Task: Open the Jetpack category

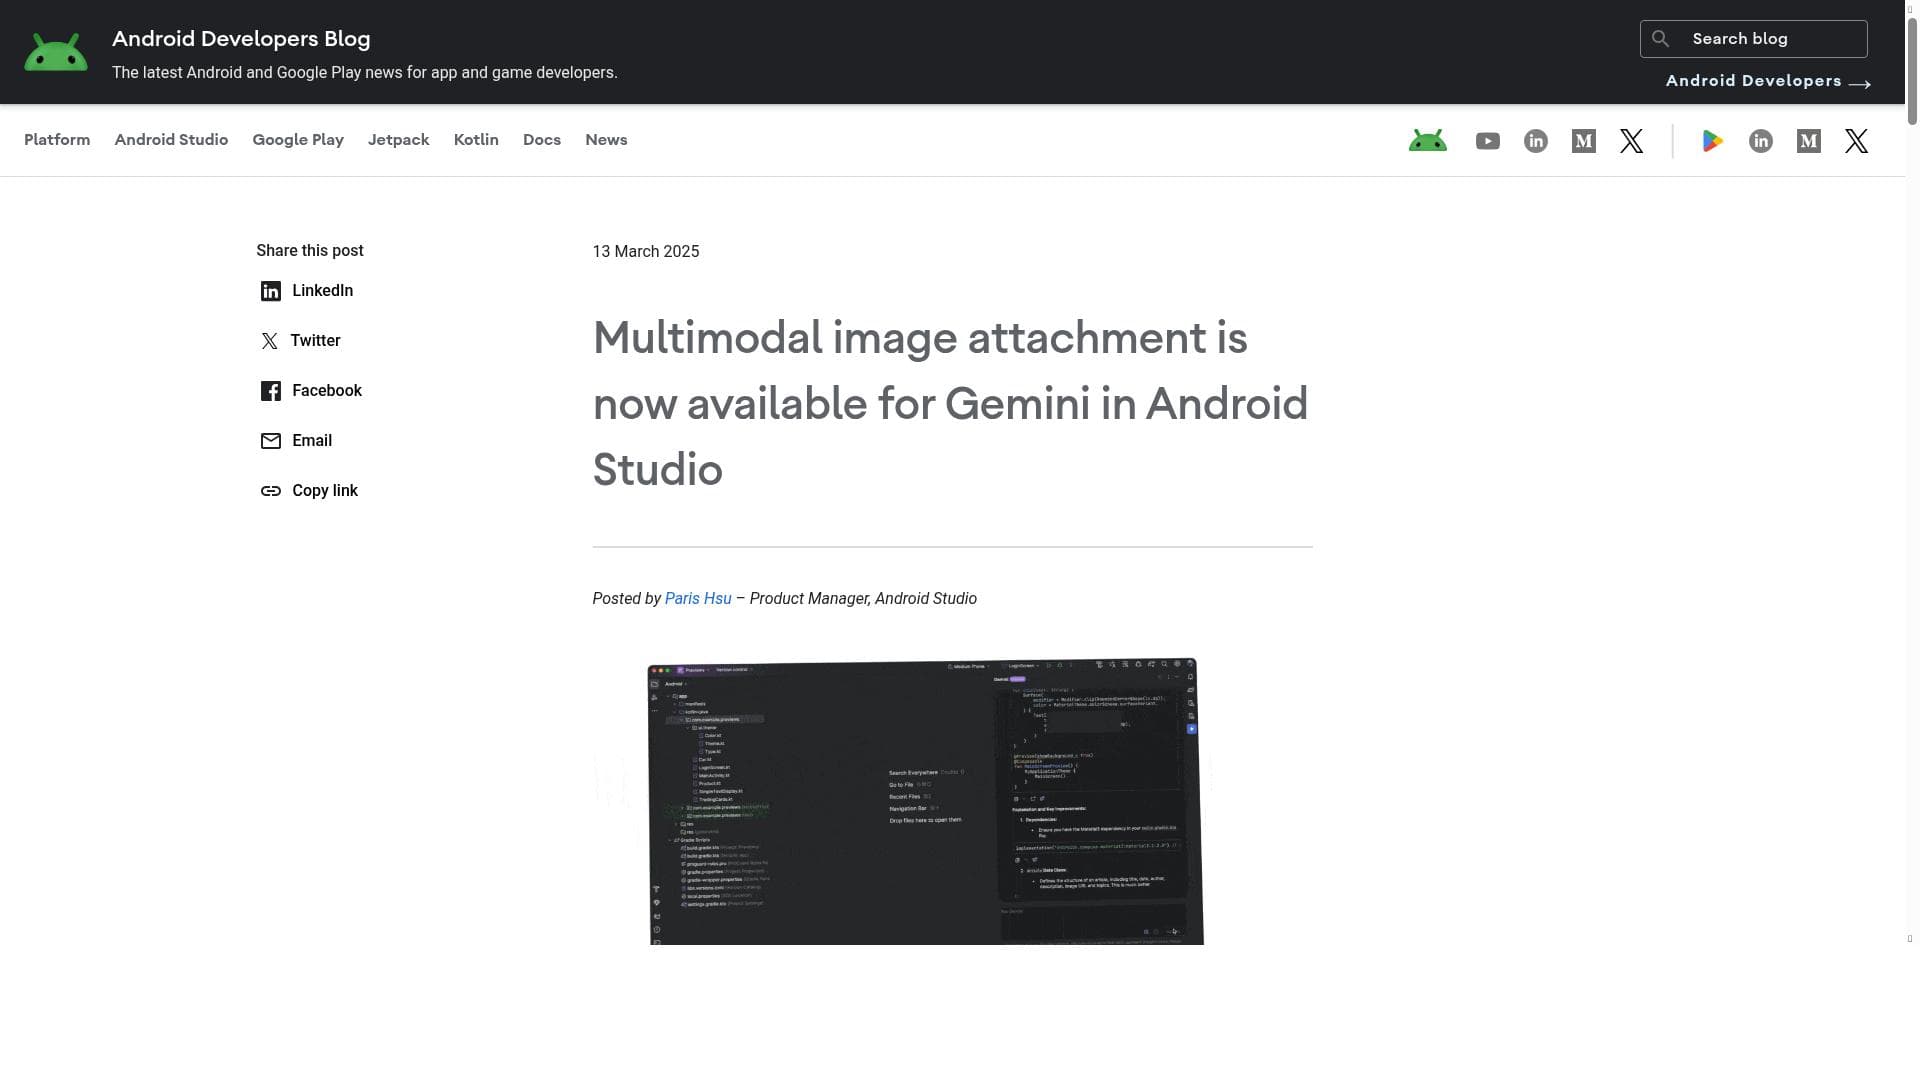Action: (398, 140)
